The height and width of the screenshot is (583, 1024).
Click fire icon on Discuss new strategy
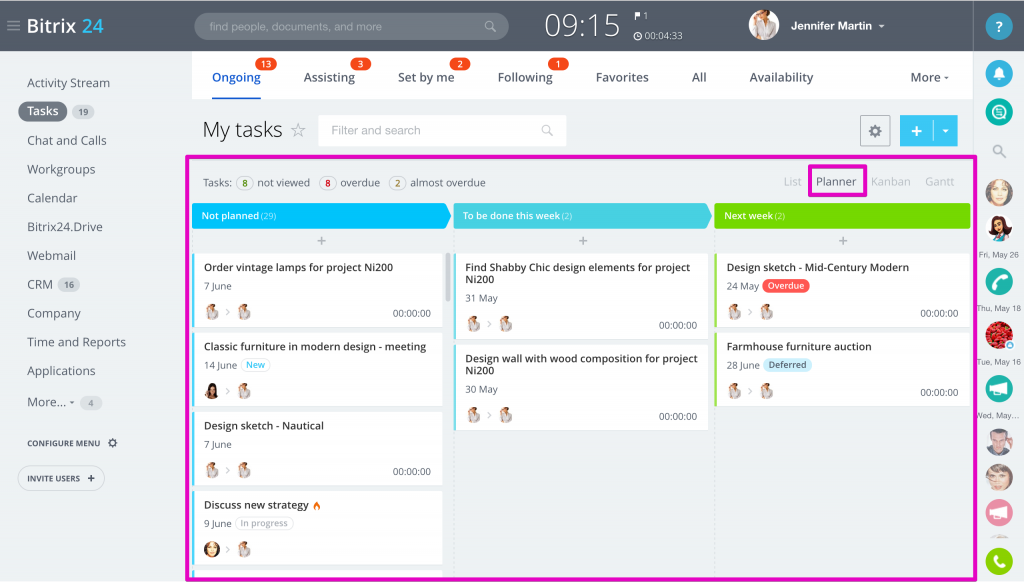coord(317,505)
